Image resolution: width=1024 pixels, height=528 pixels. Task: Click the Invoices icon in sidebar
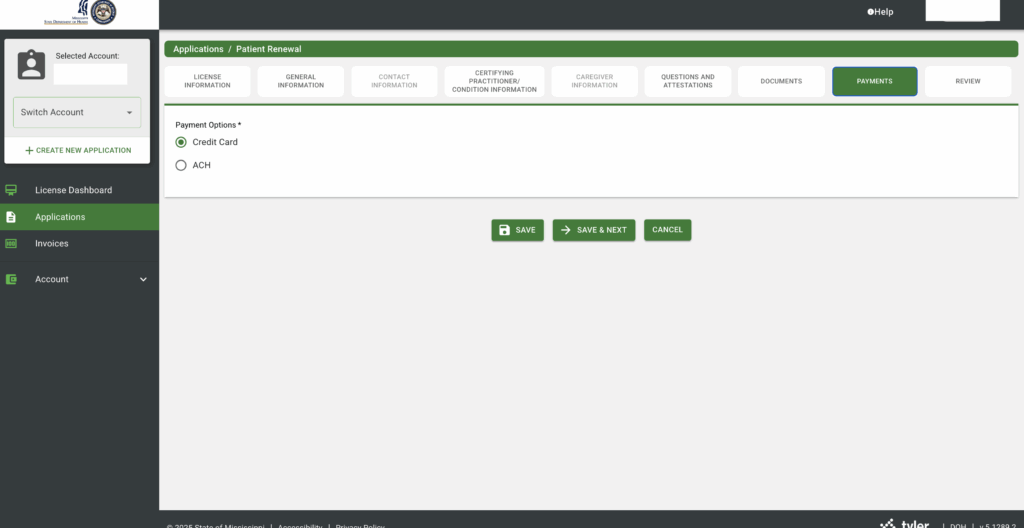coord(11,243)
